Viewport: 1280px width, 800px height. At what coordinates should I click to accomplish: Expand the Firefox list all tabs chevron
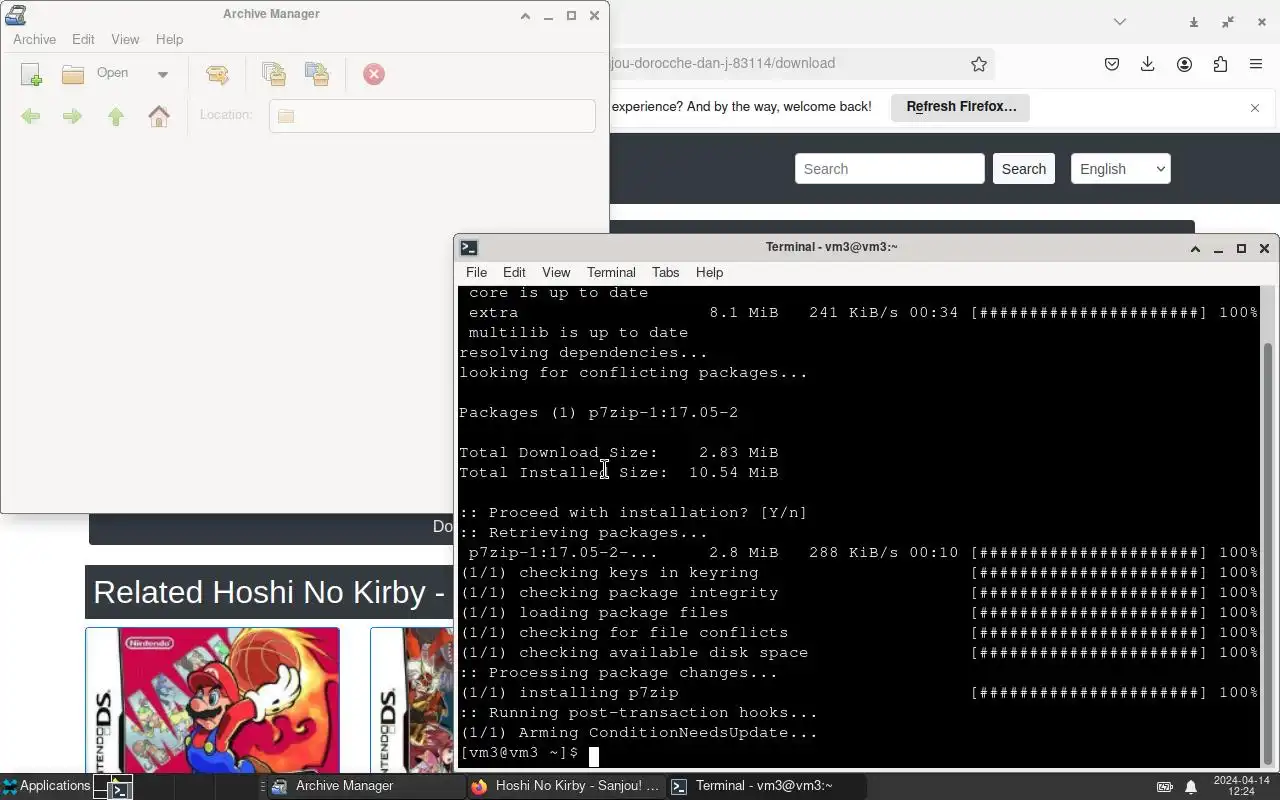(1120, 21)
